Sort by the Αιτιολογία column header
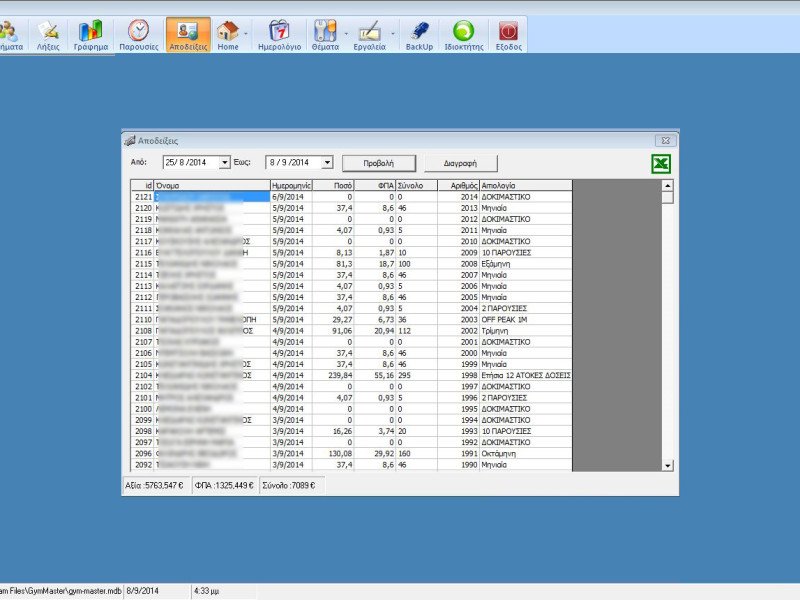Screen dimensions: 800x600 pos(526,185)
